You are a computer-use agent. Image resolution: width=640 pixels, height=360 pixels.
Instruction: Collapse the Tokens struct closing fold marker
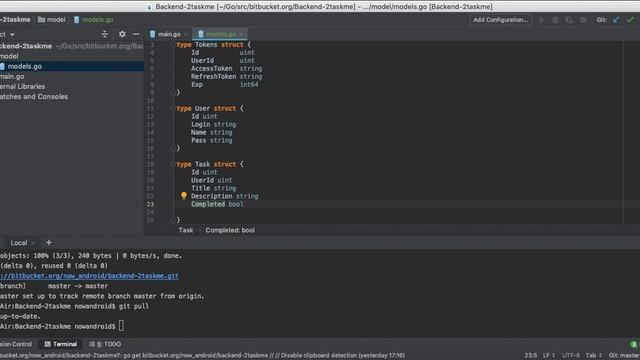click(173, 93)
